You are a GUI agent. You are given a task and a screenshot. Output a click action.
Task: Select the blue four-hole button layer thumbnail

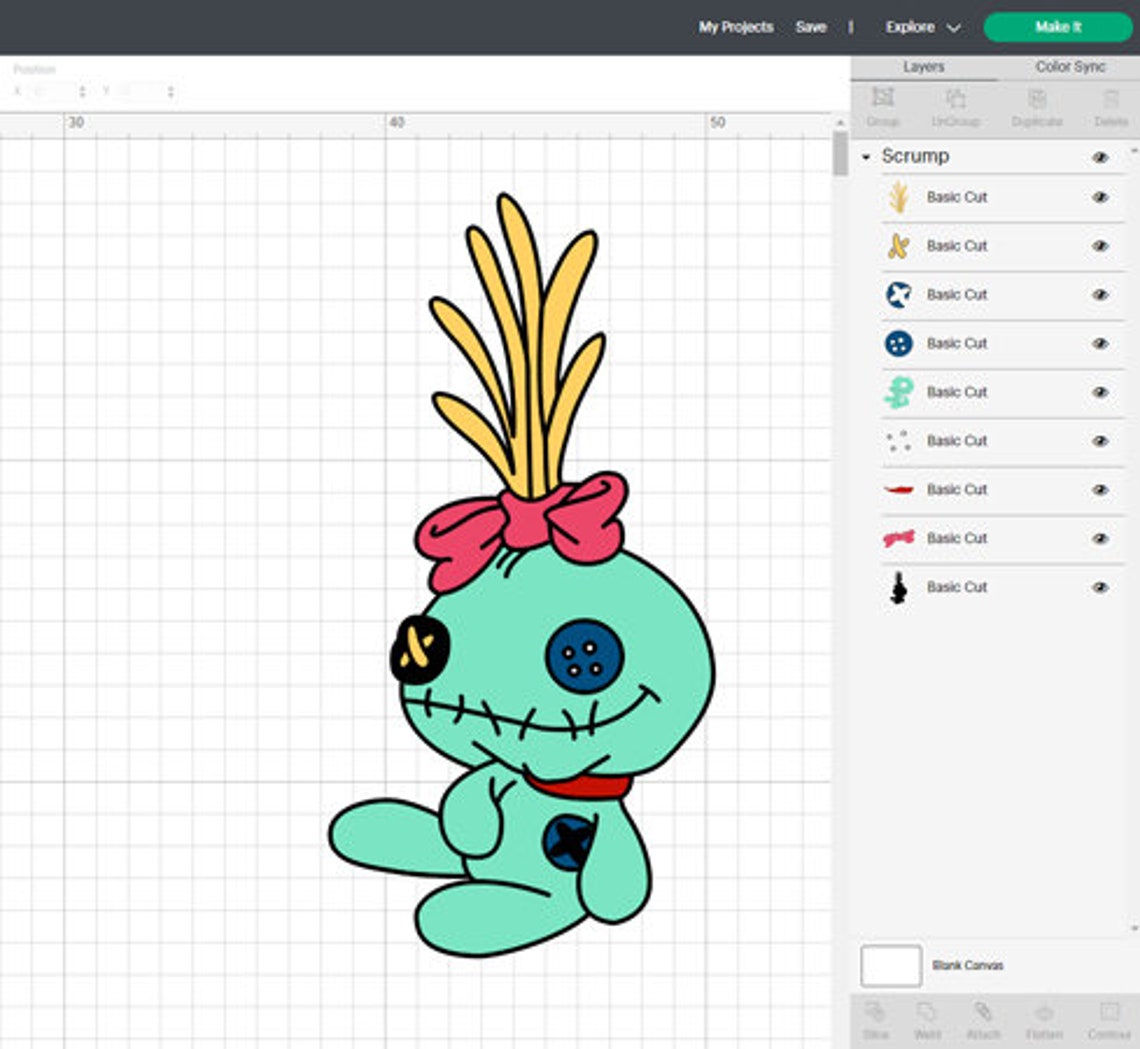tap(899, 343)
